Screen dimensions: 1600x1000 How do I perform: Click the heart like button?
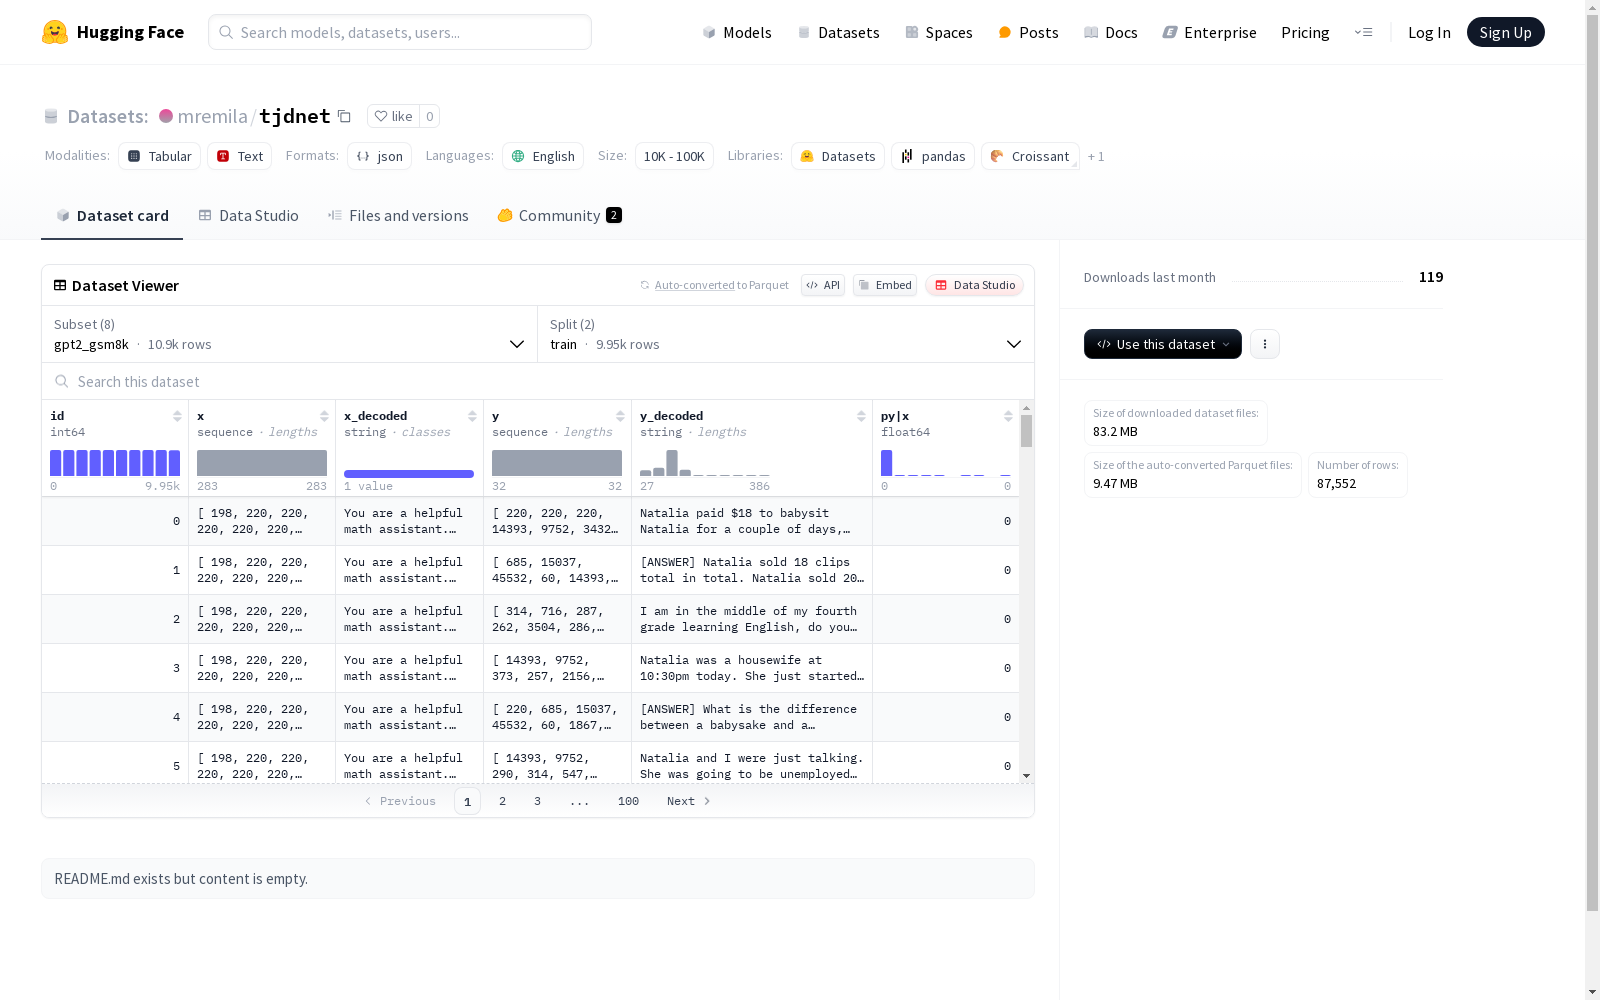point(393,116)
